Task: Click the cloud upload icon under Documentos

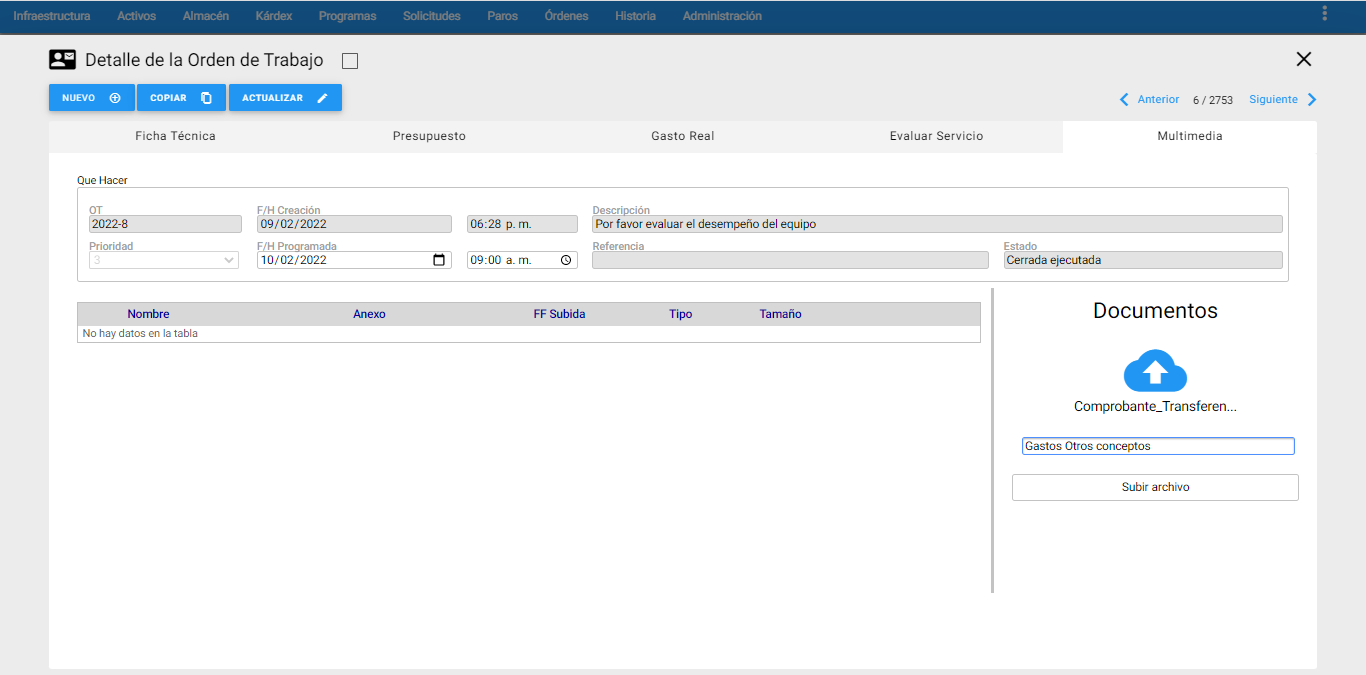Action: (1155, 371)
